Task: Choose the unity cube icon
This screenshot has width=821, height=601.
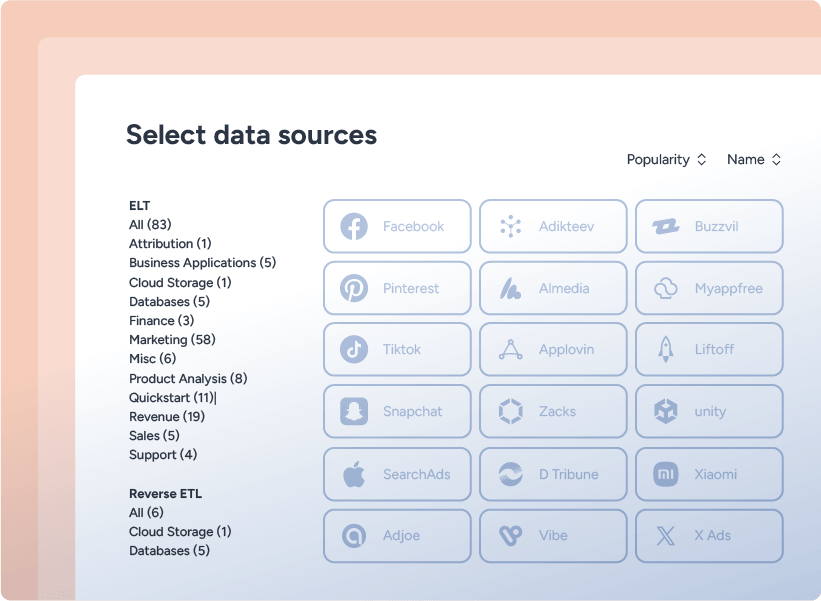Action: point(665,411)
